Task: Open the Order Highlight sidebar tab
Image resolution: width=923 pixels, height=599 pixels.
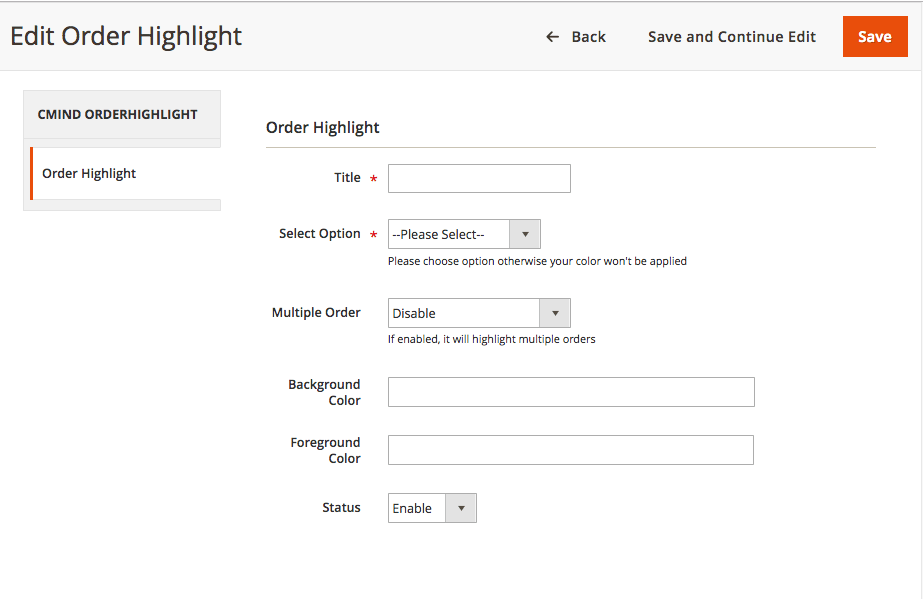Action: tap(89, 173)
